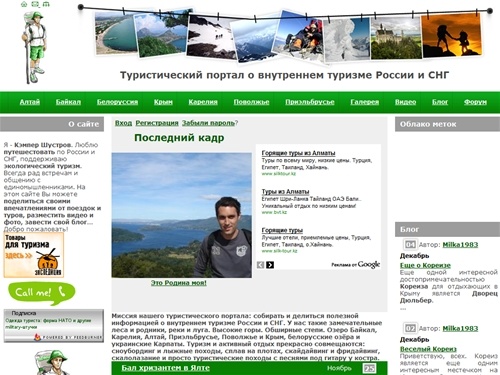Click the sunset climbers silhouette photo in header
500x375 pixels.
point(452,35)
